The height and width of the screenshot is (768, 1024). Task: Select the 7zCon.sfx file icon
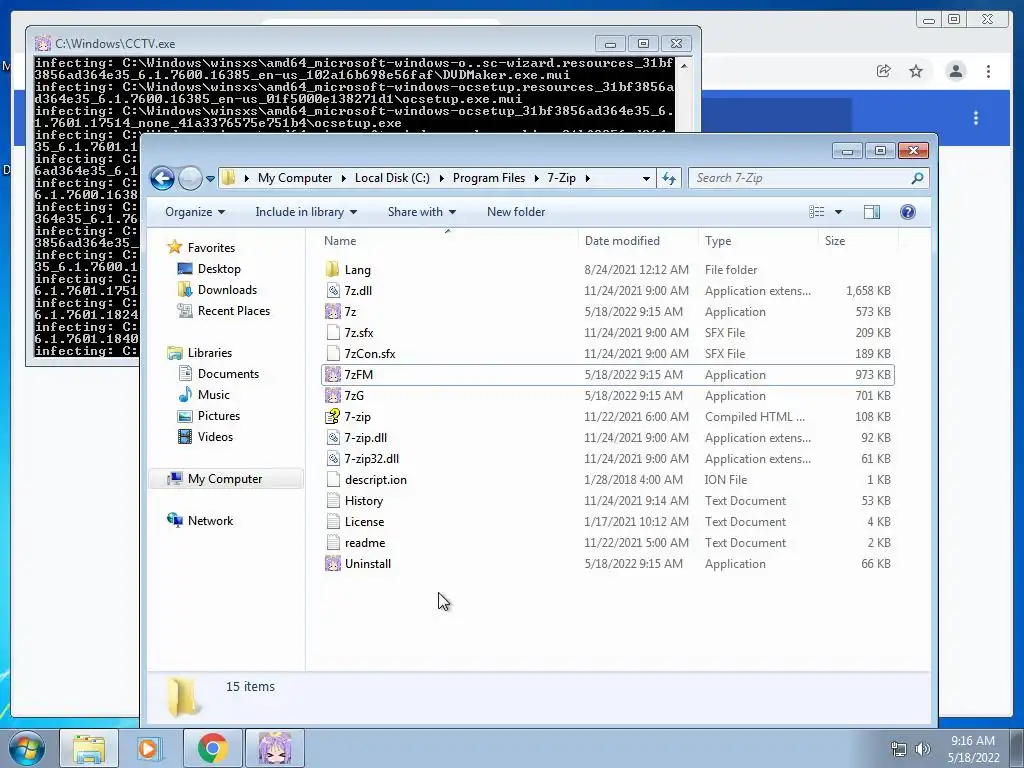(332, 353)
